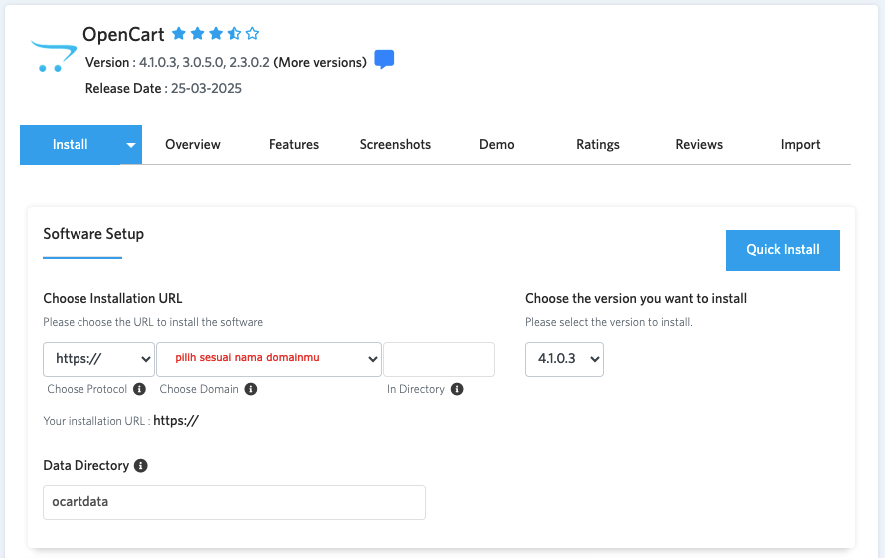Click the Your installation URL text
Image resolution: width=885 pixels, height=558 pixels.
121,421
